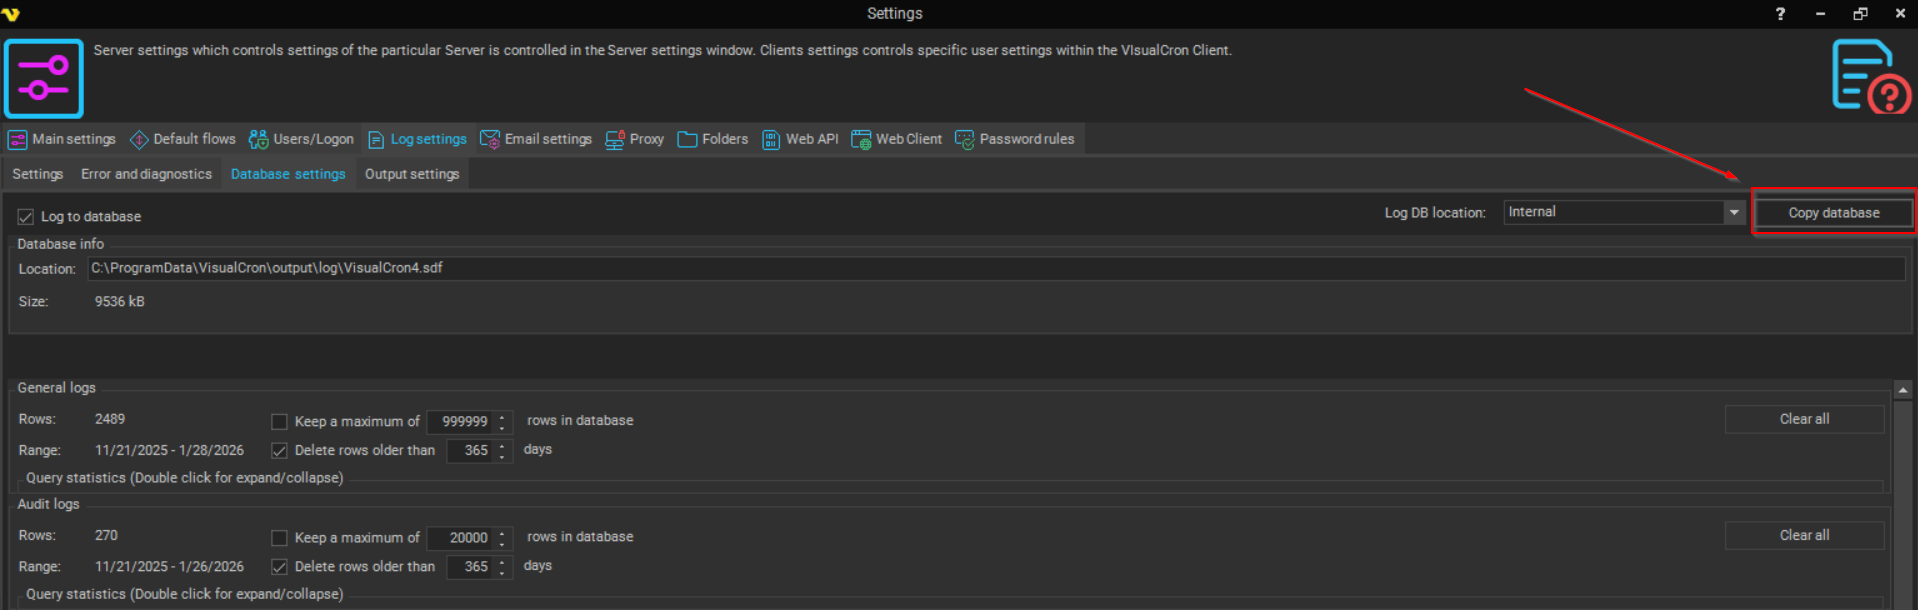Uncheck the Log to database checkbox
Image resolution: width=1918 pixels, height=610 pixels.
pos(26,217)
